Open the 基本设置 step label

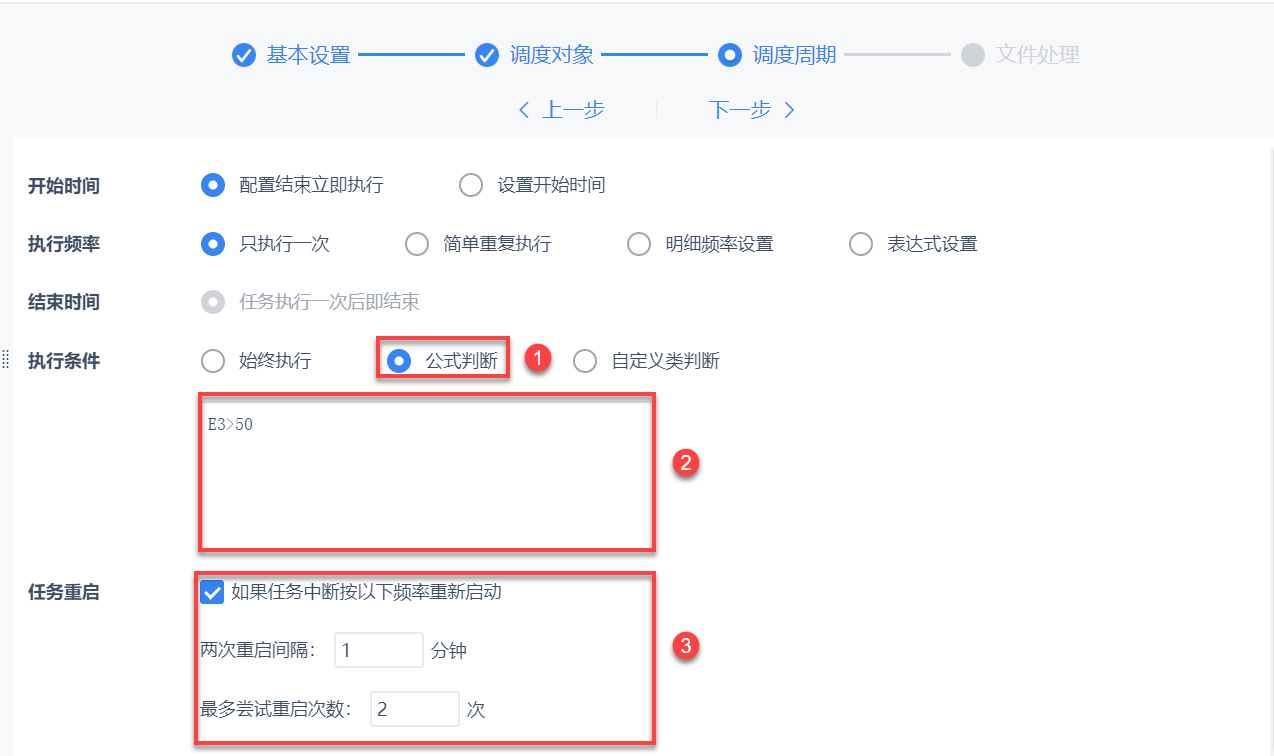pos(309,55)
